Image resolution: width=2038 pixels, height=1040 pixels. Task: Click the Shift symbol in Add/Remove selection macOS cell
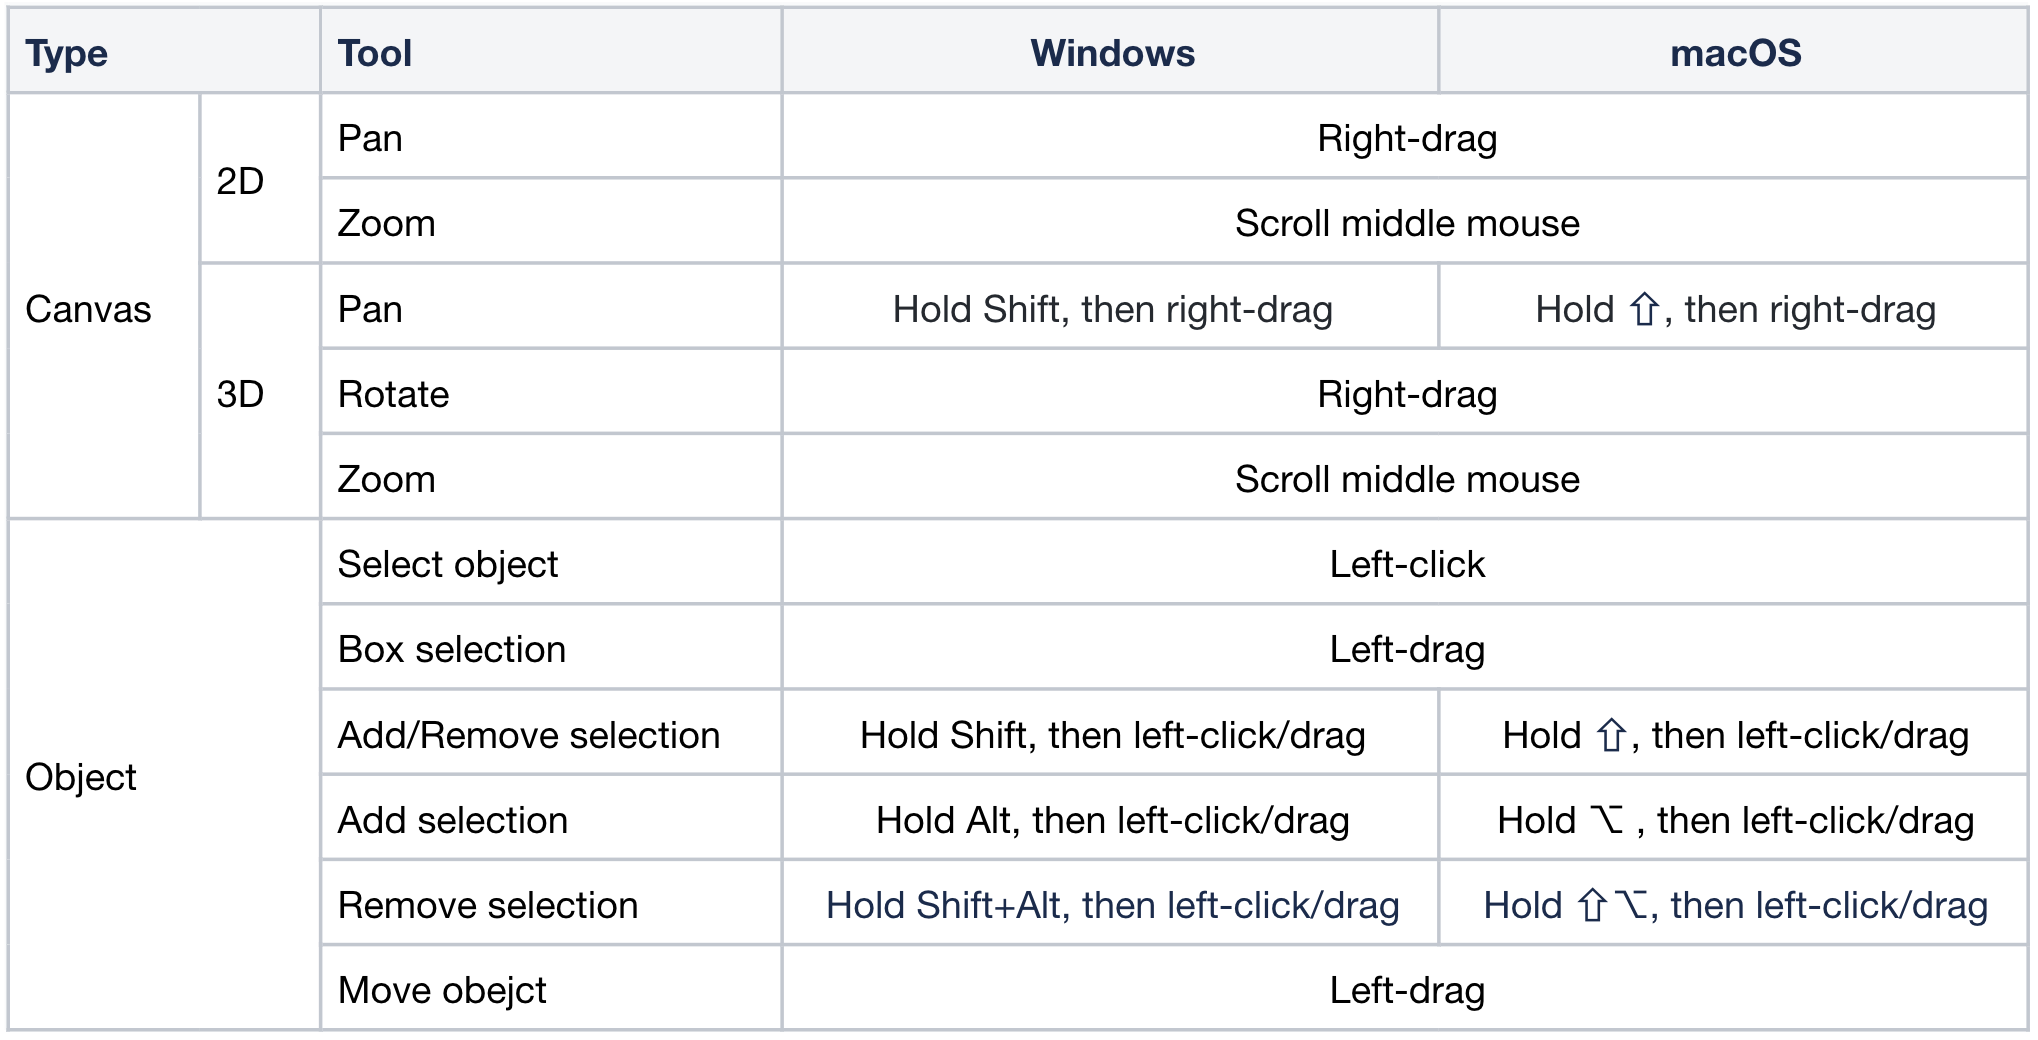pos(1611,735)
